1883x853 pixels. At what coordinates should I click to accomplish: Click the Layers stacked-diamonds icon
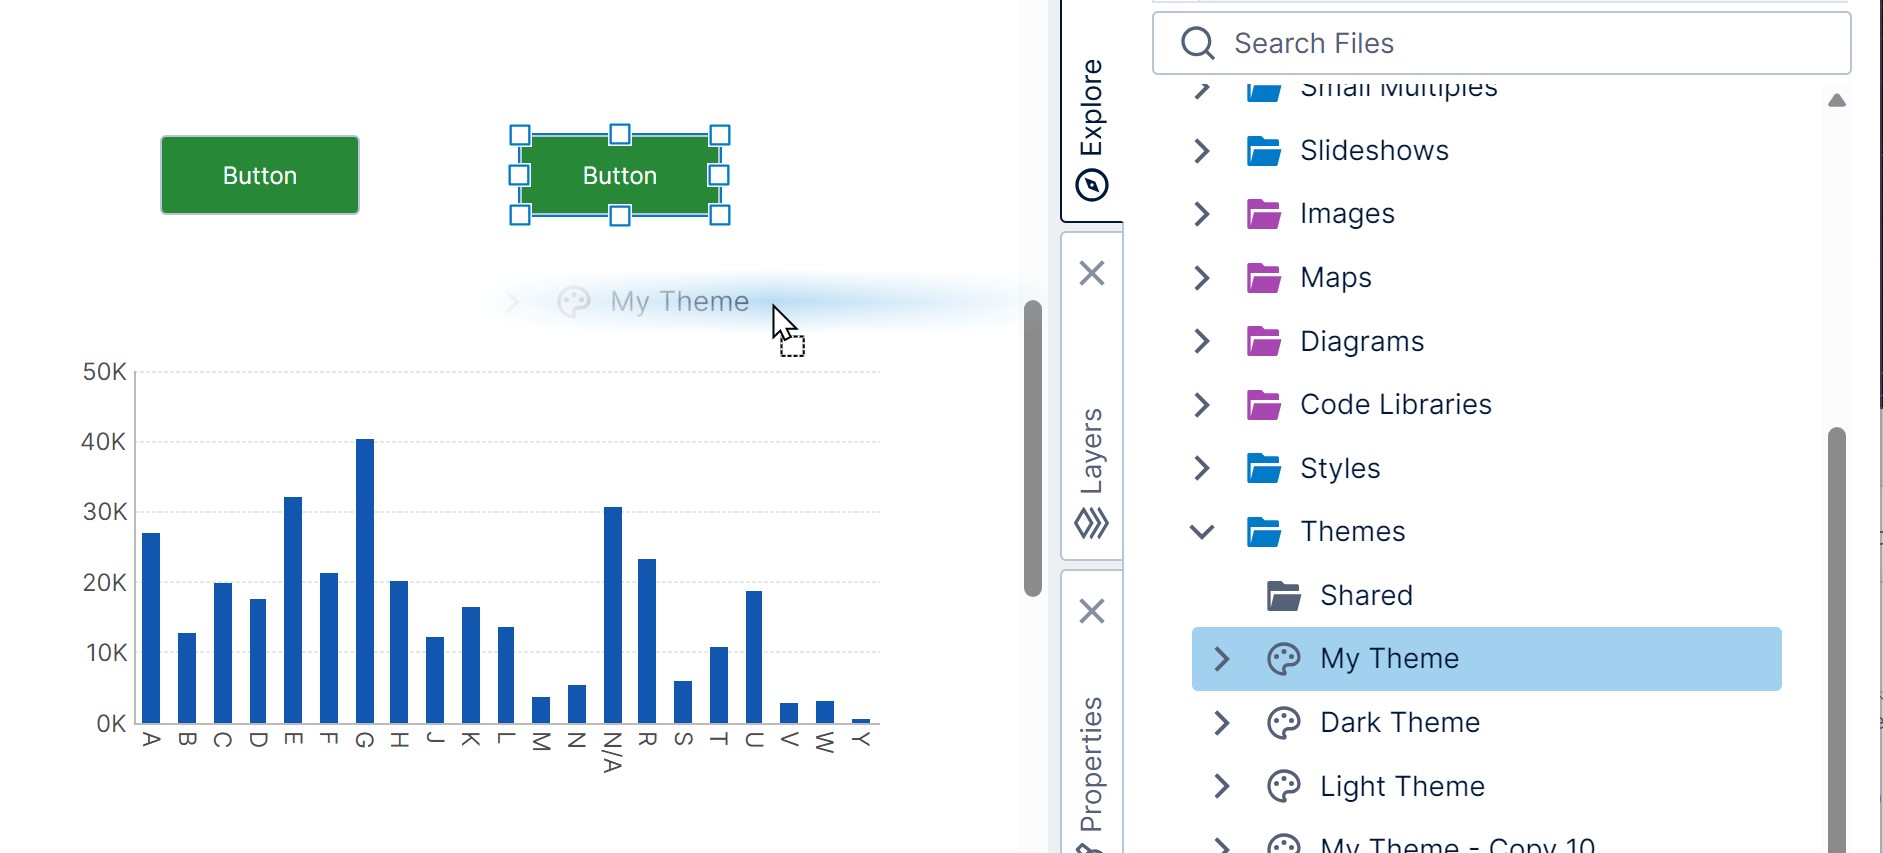(x=1091, y=523)
